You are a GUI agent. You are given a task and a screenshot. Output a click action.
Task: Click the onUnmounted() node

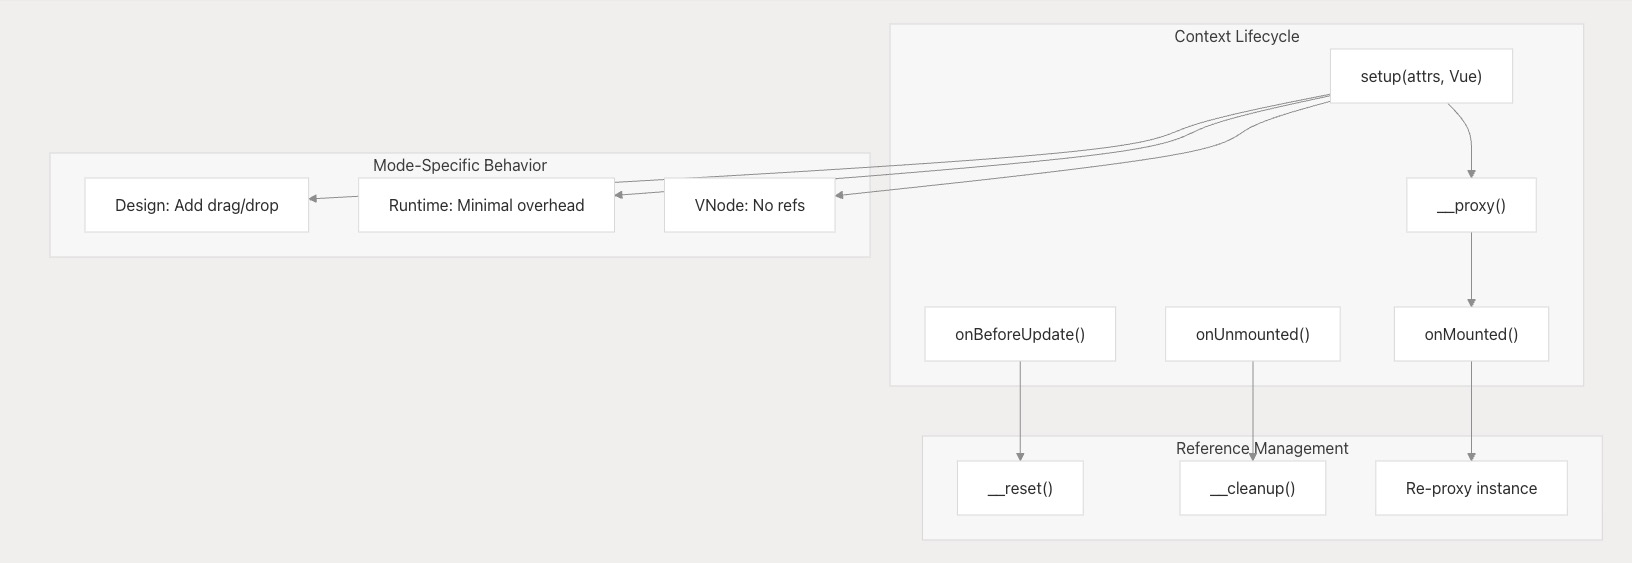click(x=1252, y=334)
